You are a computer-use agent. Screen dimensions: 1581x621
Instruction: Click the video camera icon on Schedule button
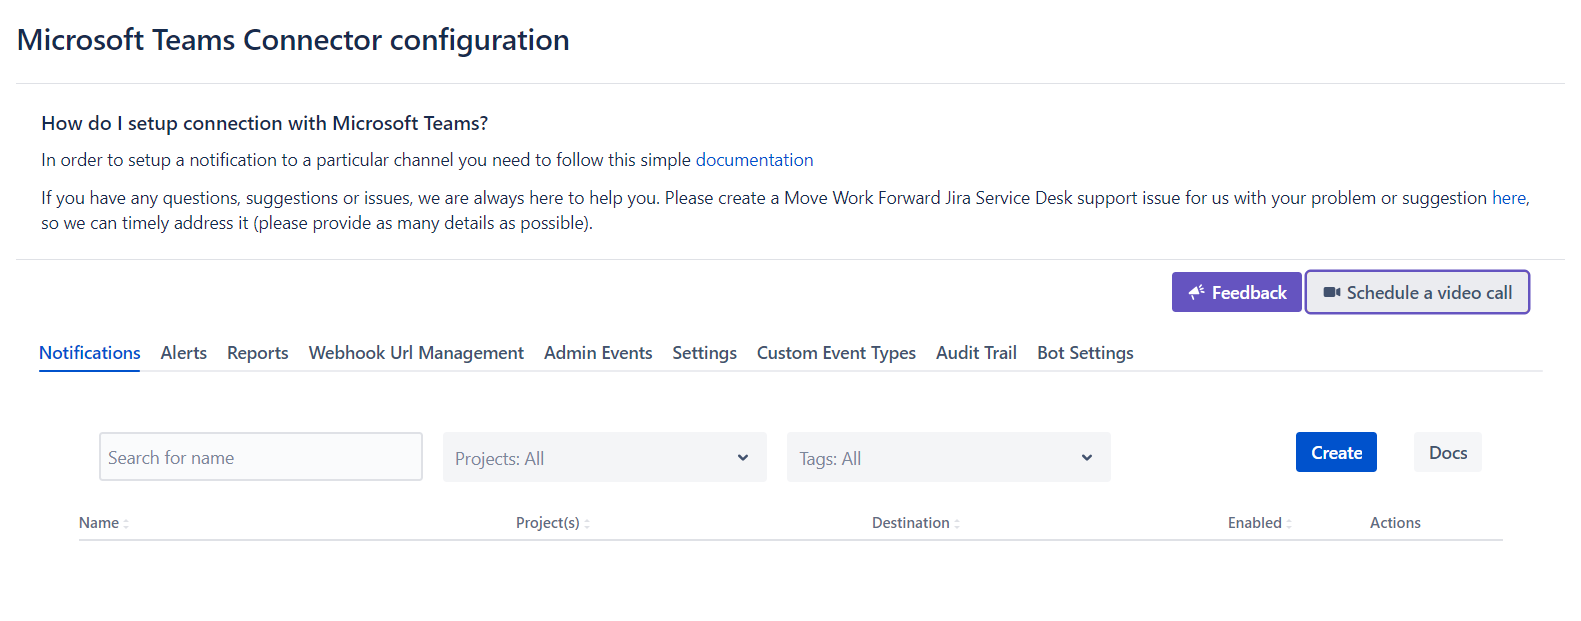click(x=1332, y=292)
